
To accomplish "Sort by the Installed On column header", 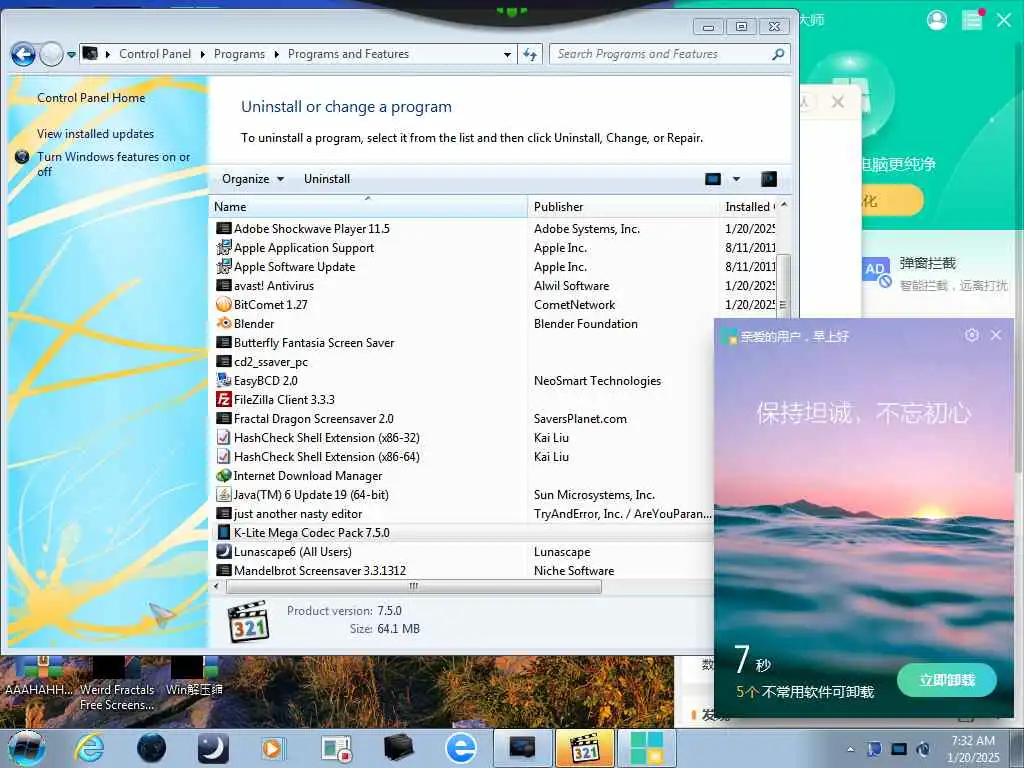I will pyautogui.click(x=749, y=206).
